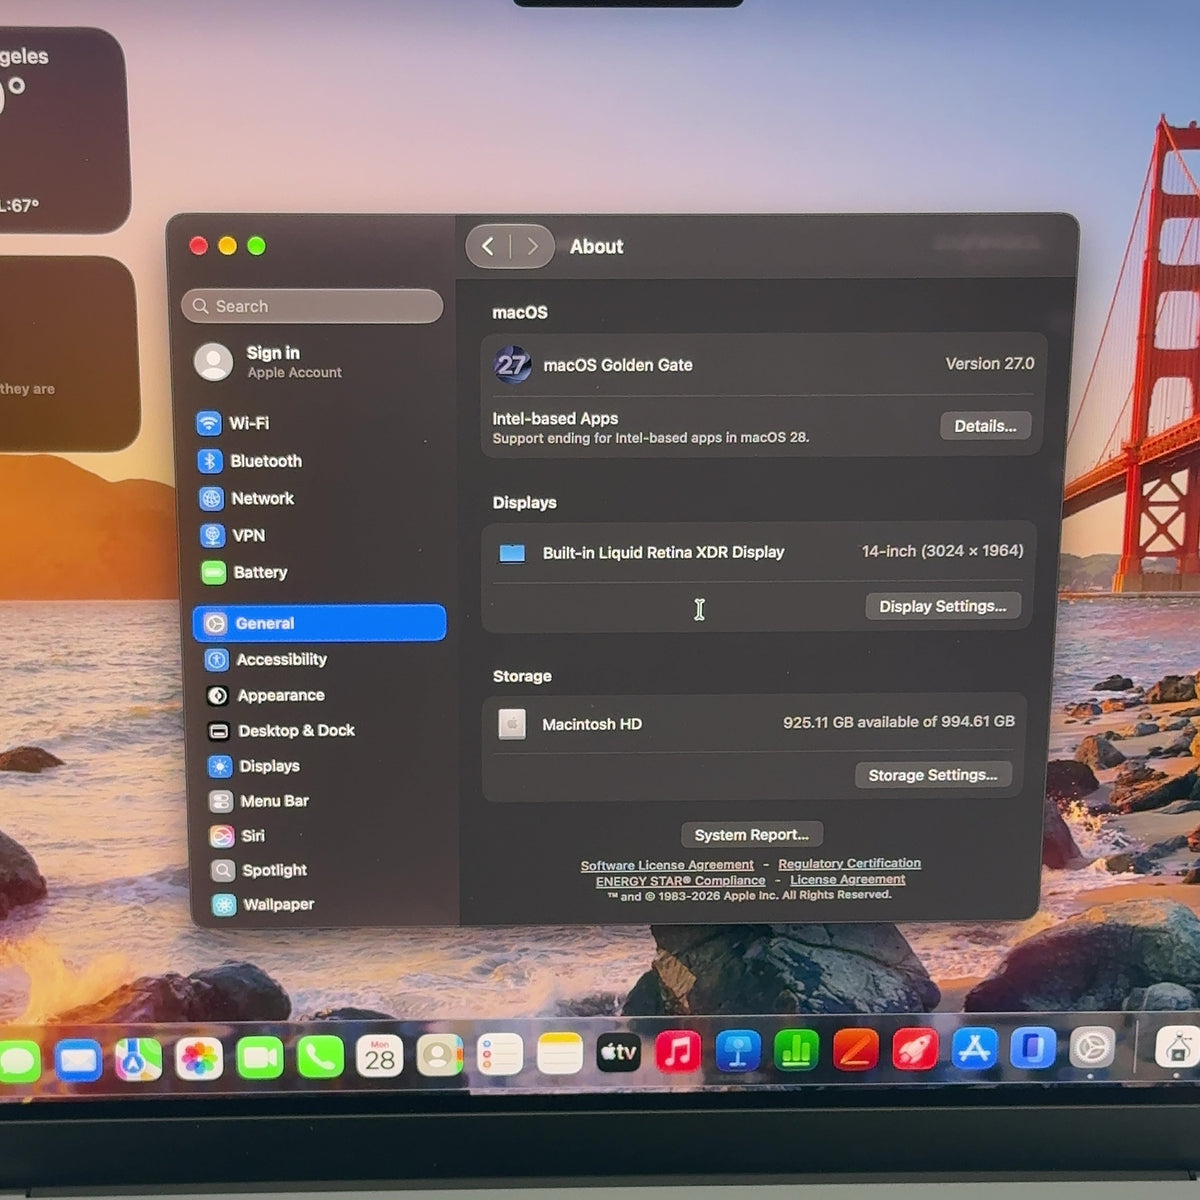Click the System Settings Dock icon

(x=1092, y=1048)
